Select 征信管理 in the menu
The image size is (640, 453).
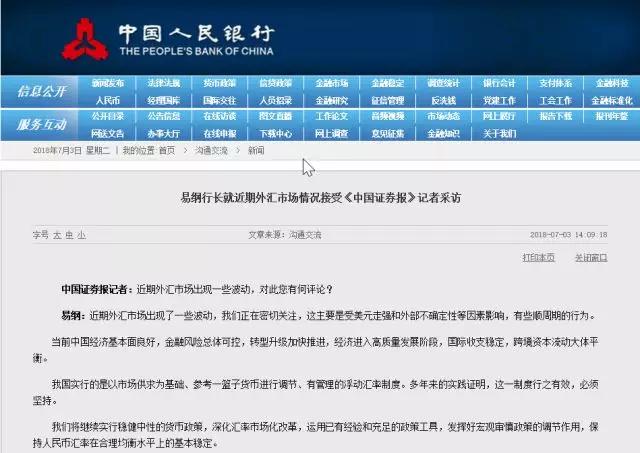[x=388, y=100]
